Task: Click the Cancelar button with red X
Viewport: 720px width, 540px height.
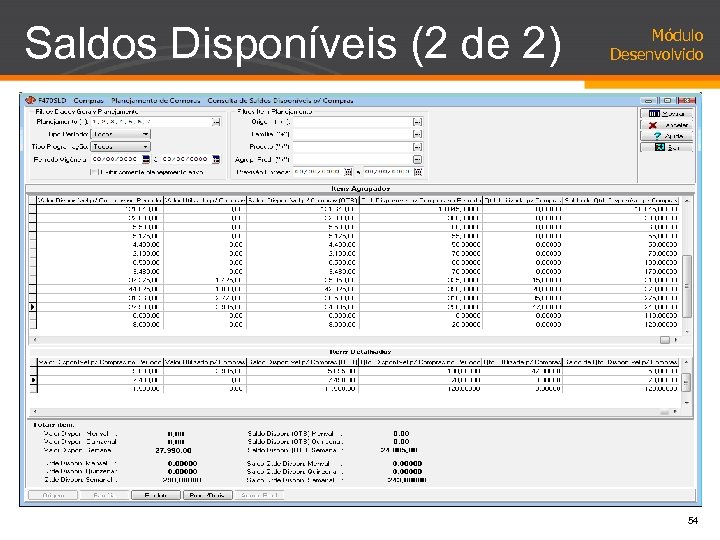Action: (667, 125)
